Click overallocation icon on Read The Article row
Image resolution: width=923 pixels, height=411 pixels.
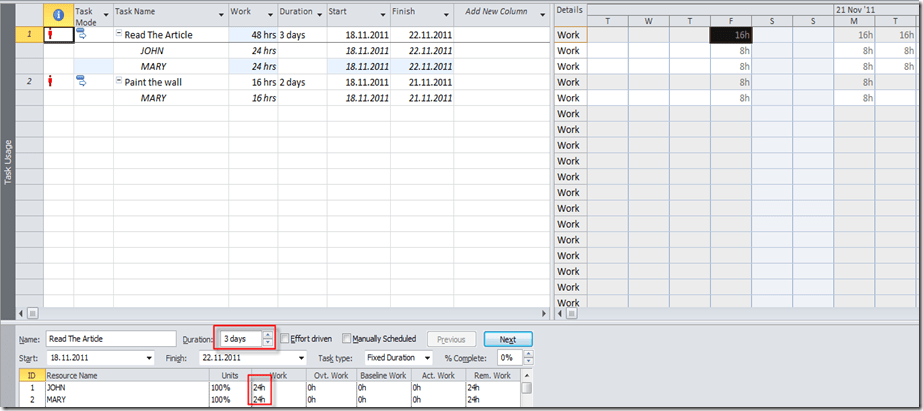(50, 35)
